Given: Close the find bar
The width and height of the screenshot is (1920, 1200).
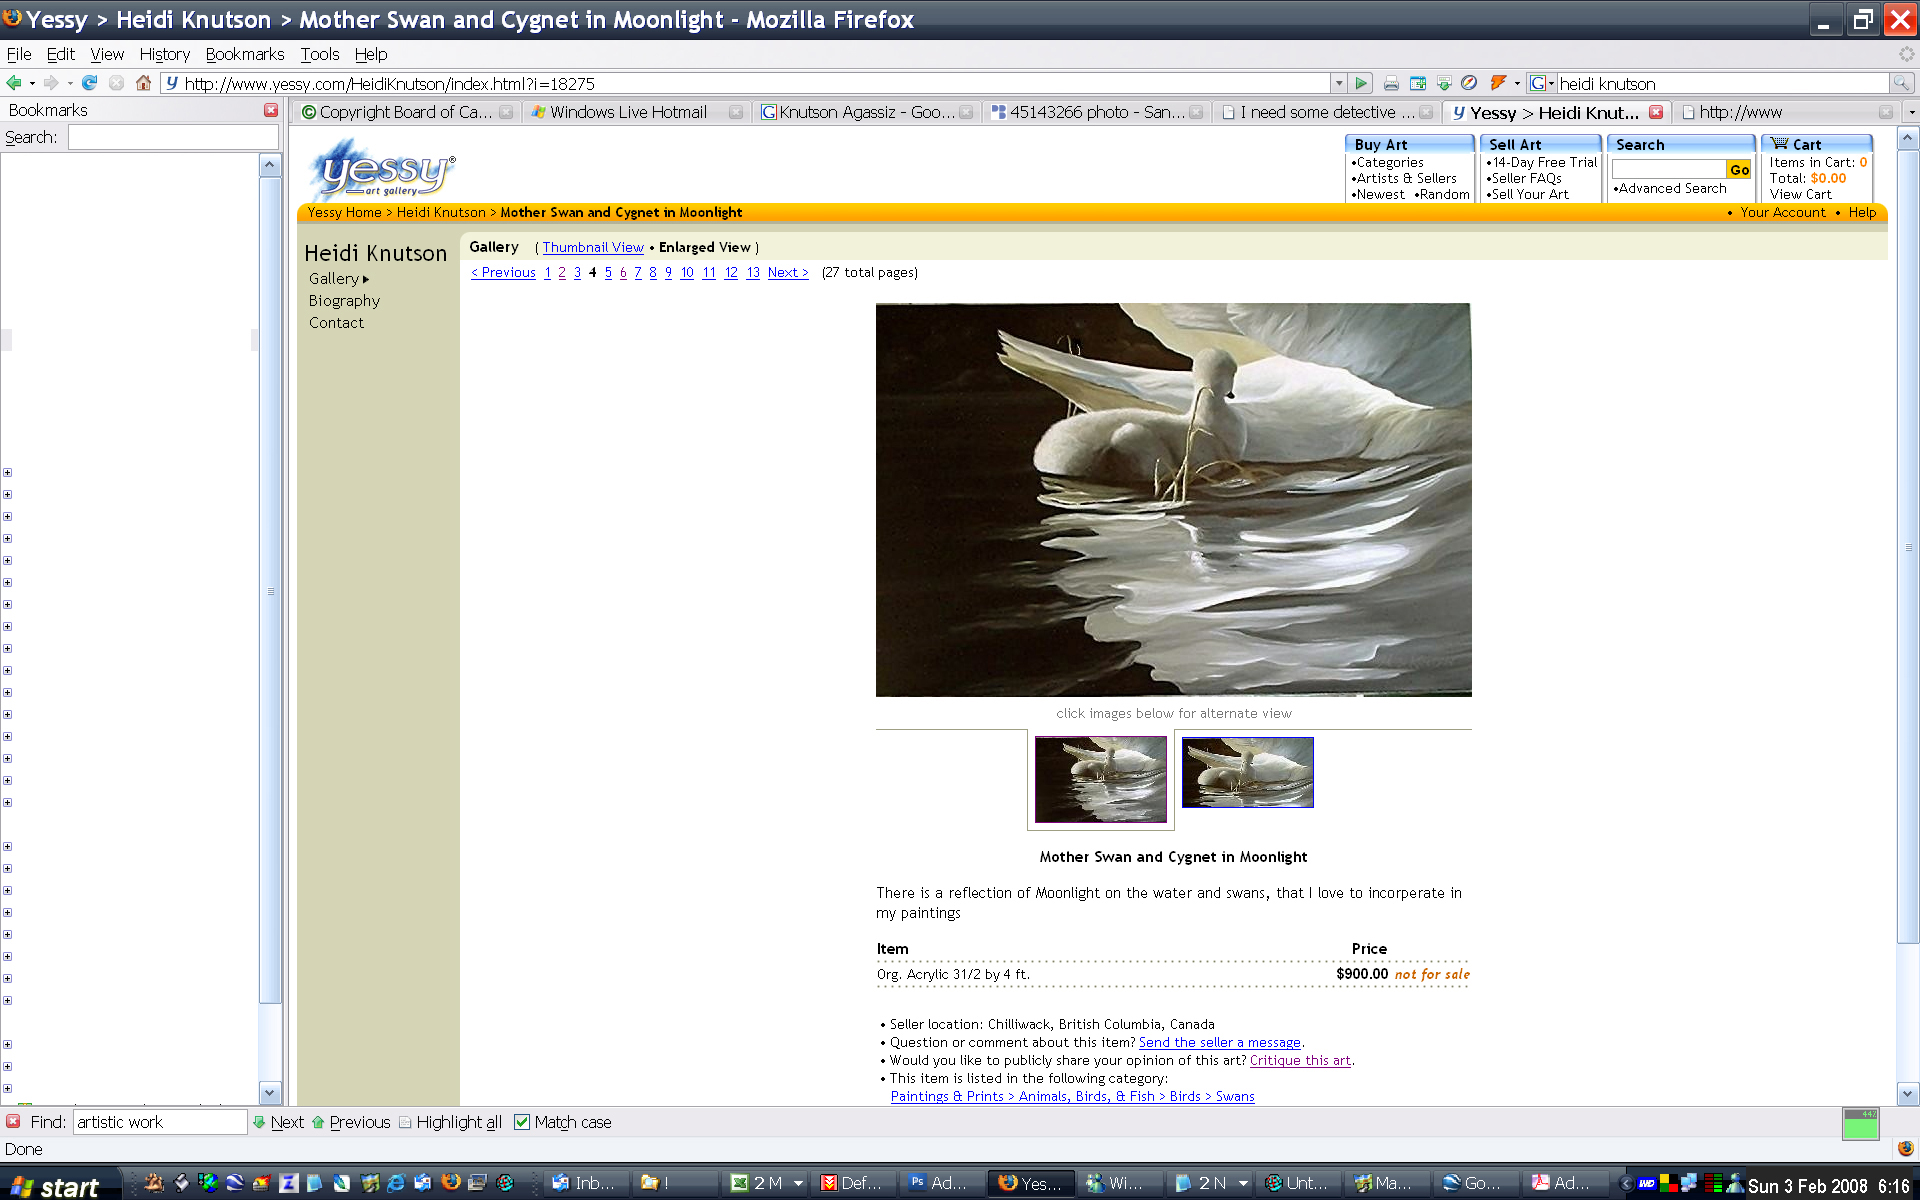Looking at the screenshot, I should 13,1122.
